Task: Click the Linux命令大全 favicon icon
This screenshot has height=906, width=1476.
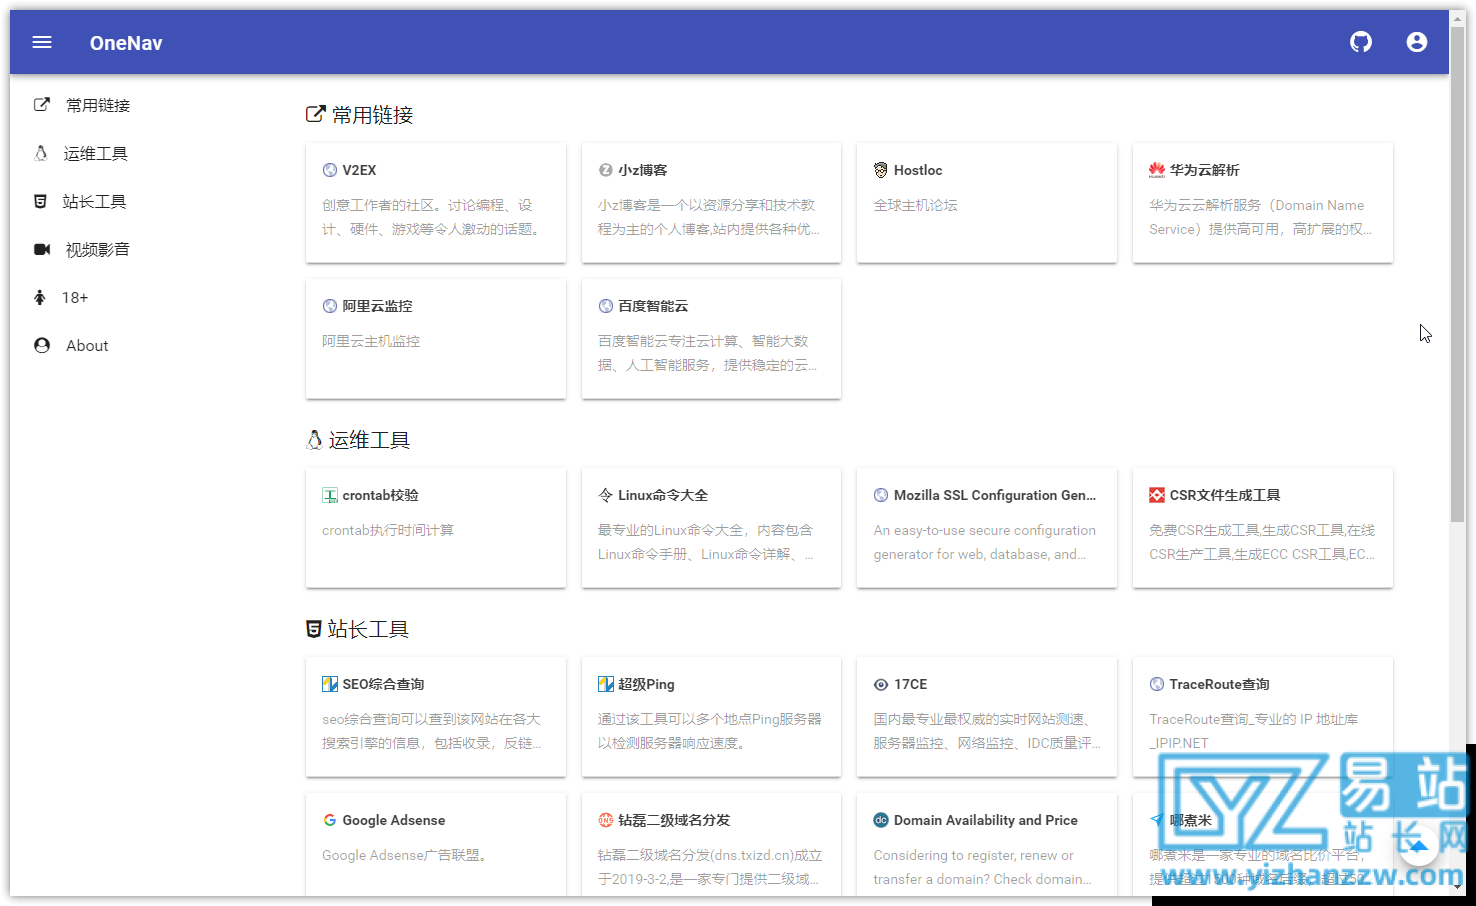Action: point(605,495)
